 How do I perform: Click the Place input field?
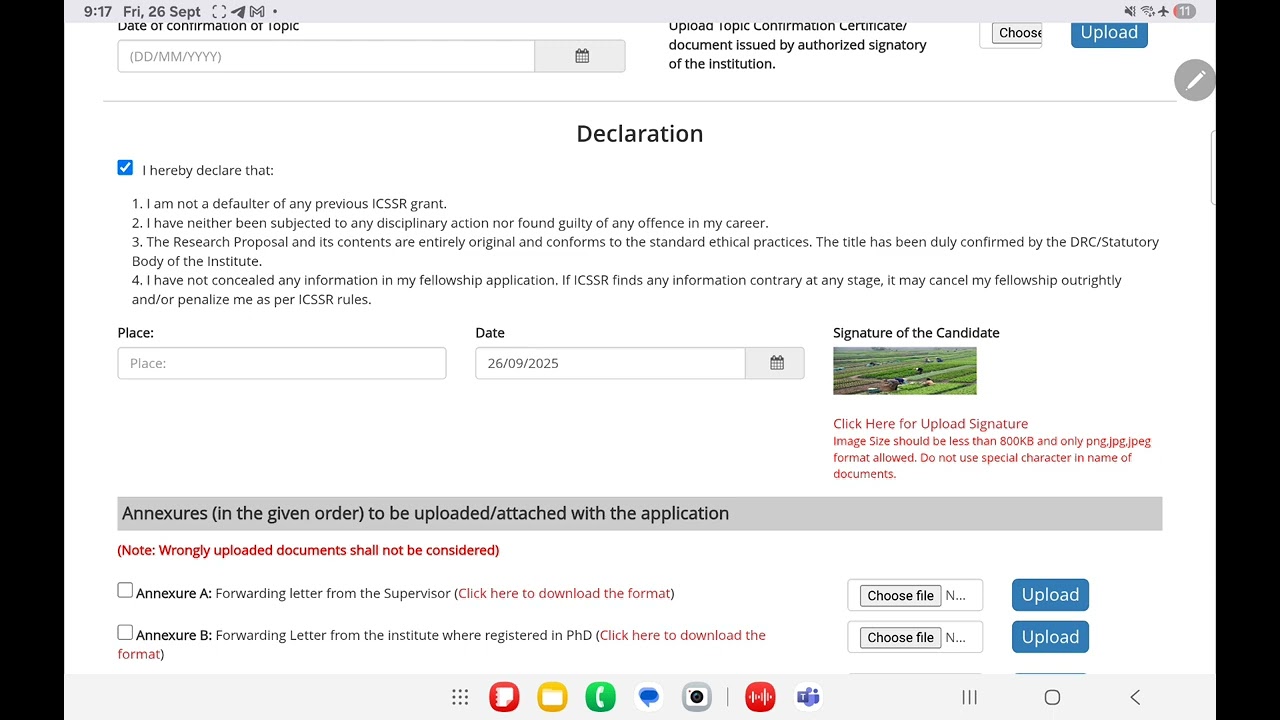pos(282,363)
